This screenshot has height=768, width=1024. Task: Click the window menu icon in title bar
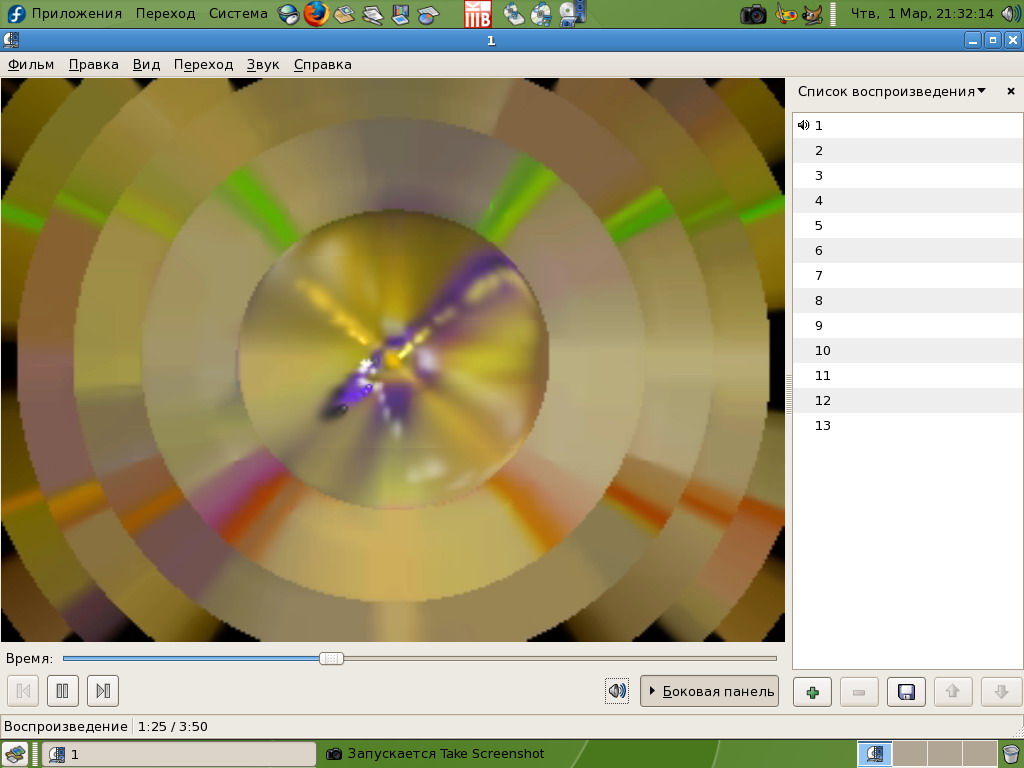coord(11,40)
